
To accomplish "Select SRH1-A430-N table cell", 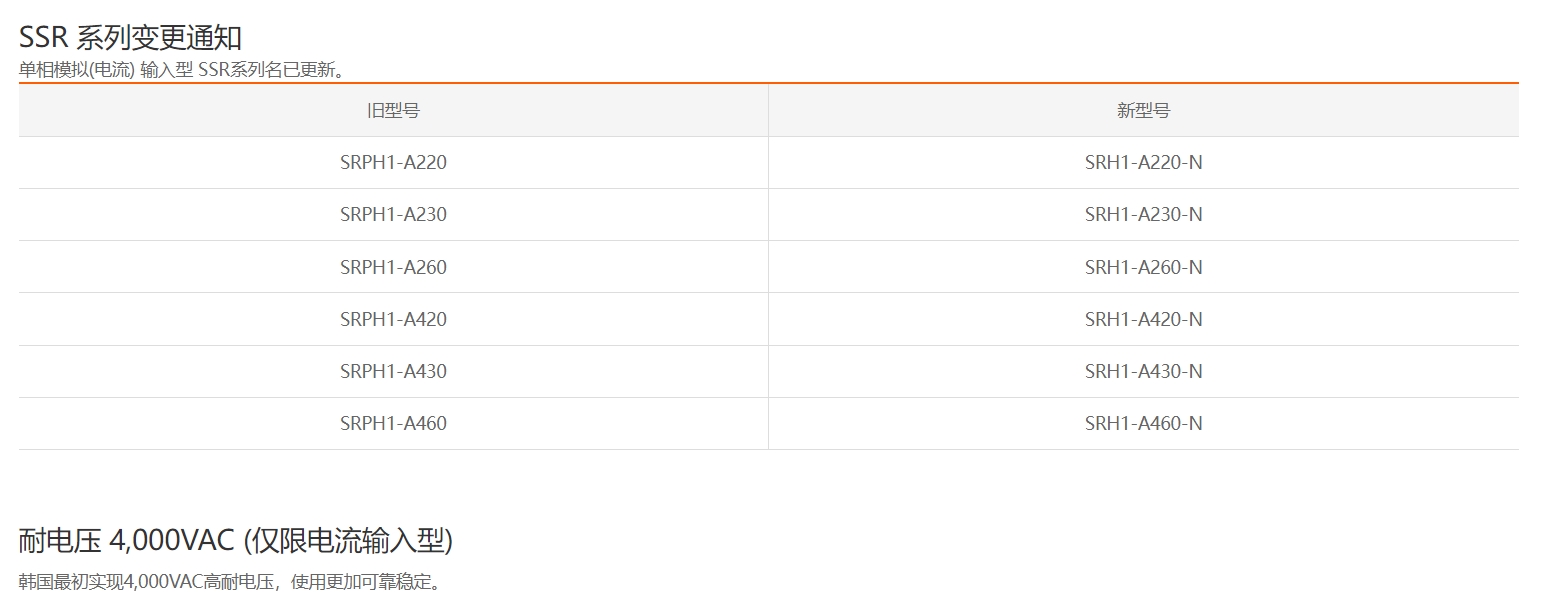I will [x=1143, y=371].
